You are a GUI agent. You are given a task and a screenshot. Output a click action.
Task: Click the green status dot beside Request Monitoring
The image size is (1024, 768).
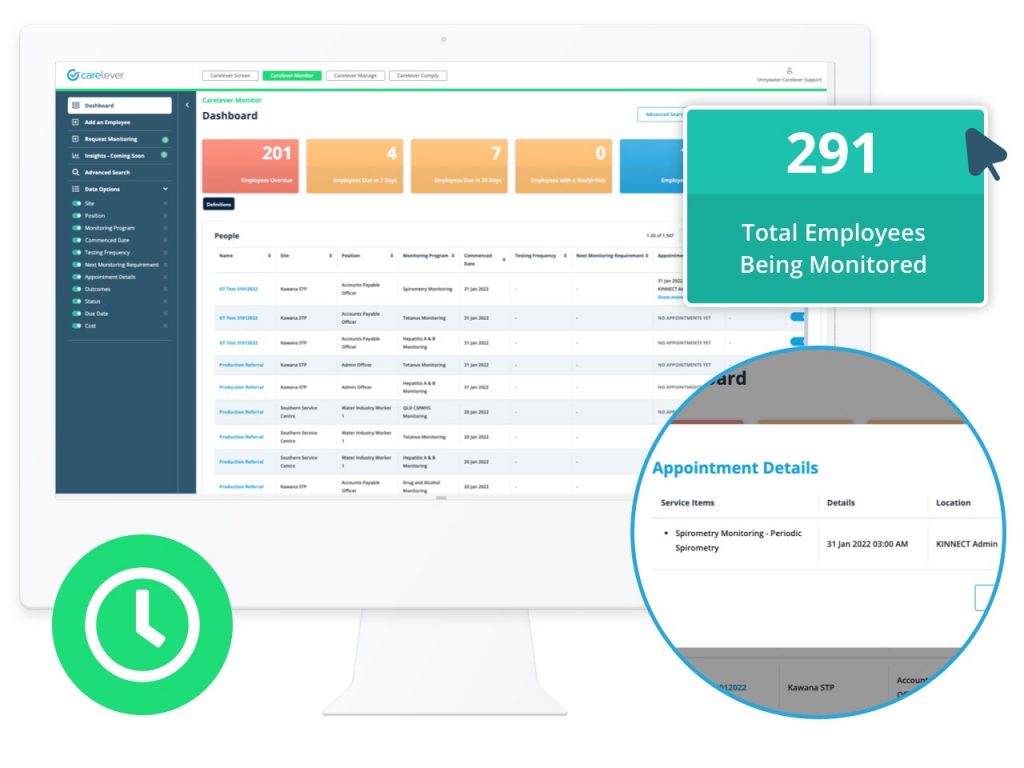tap(164, 138)
